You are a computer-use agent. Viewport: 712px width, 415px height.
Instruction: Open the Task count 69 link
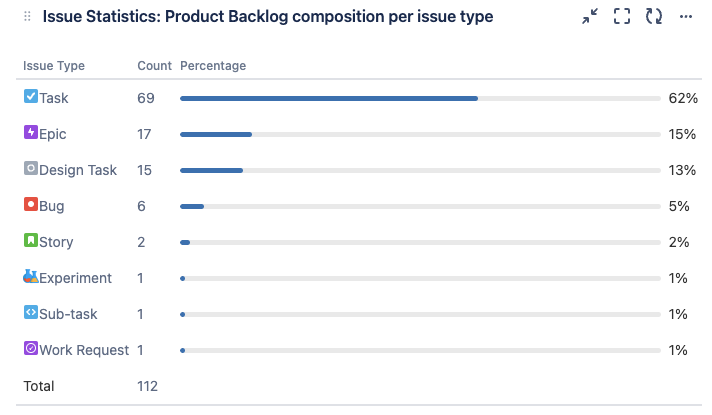[x=146, y=98]
